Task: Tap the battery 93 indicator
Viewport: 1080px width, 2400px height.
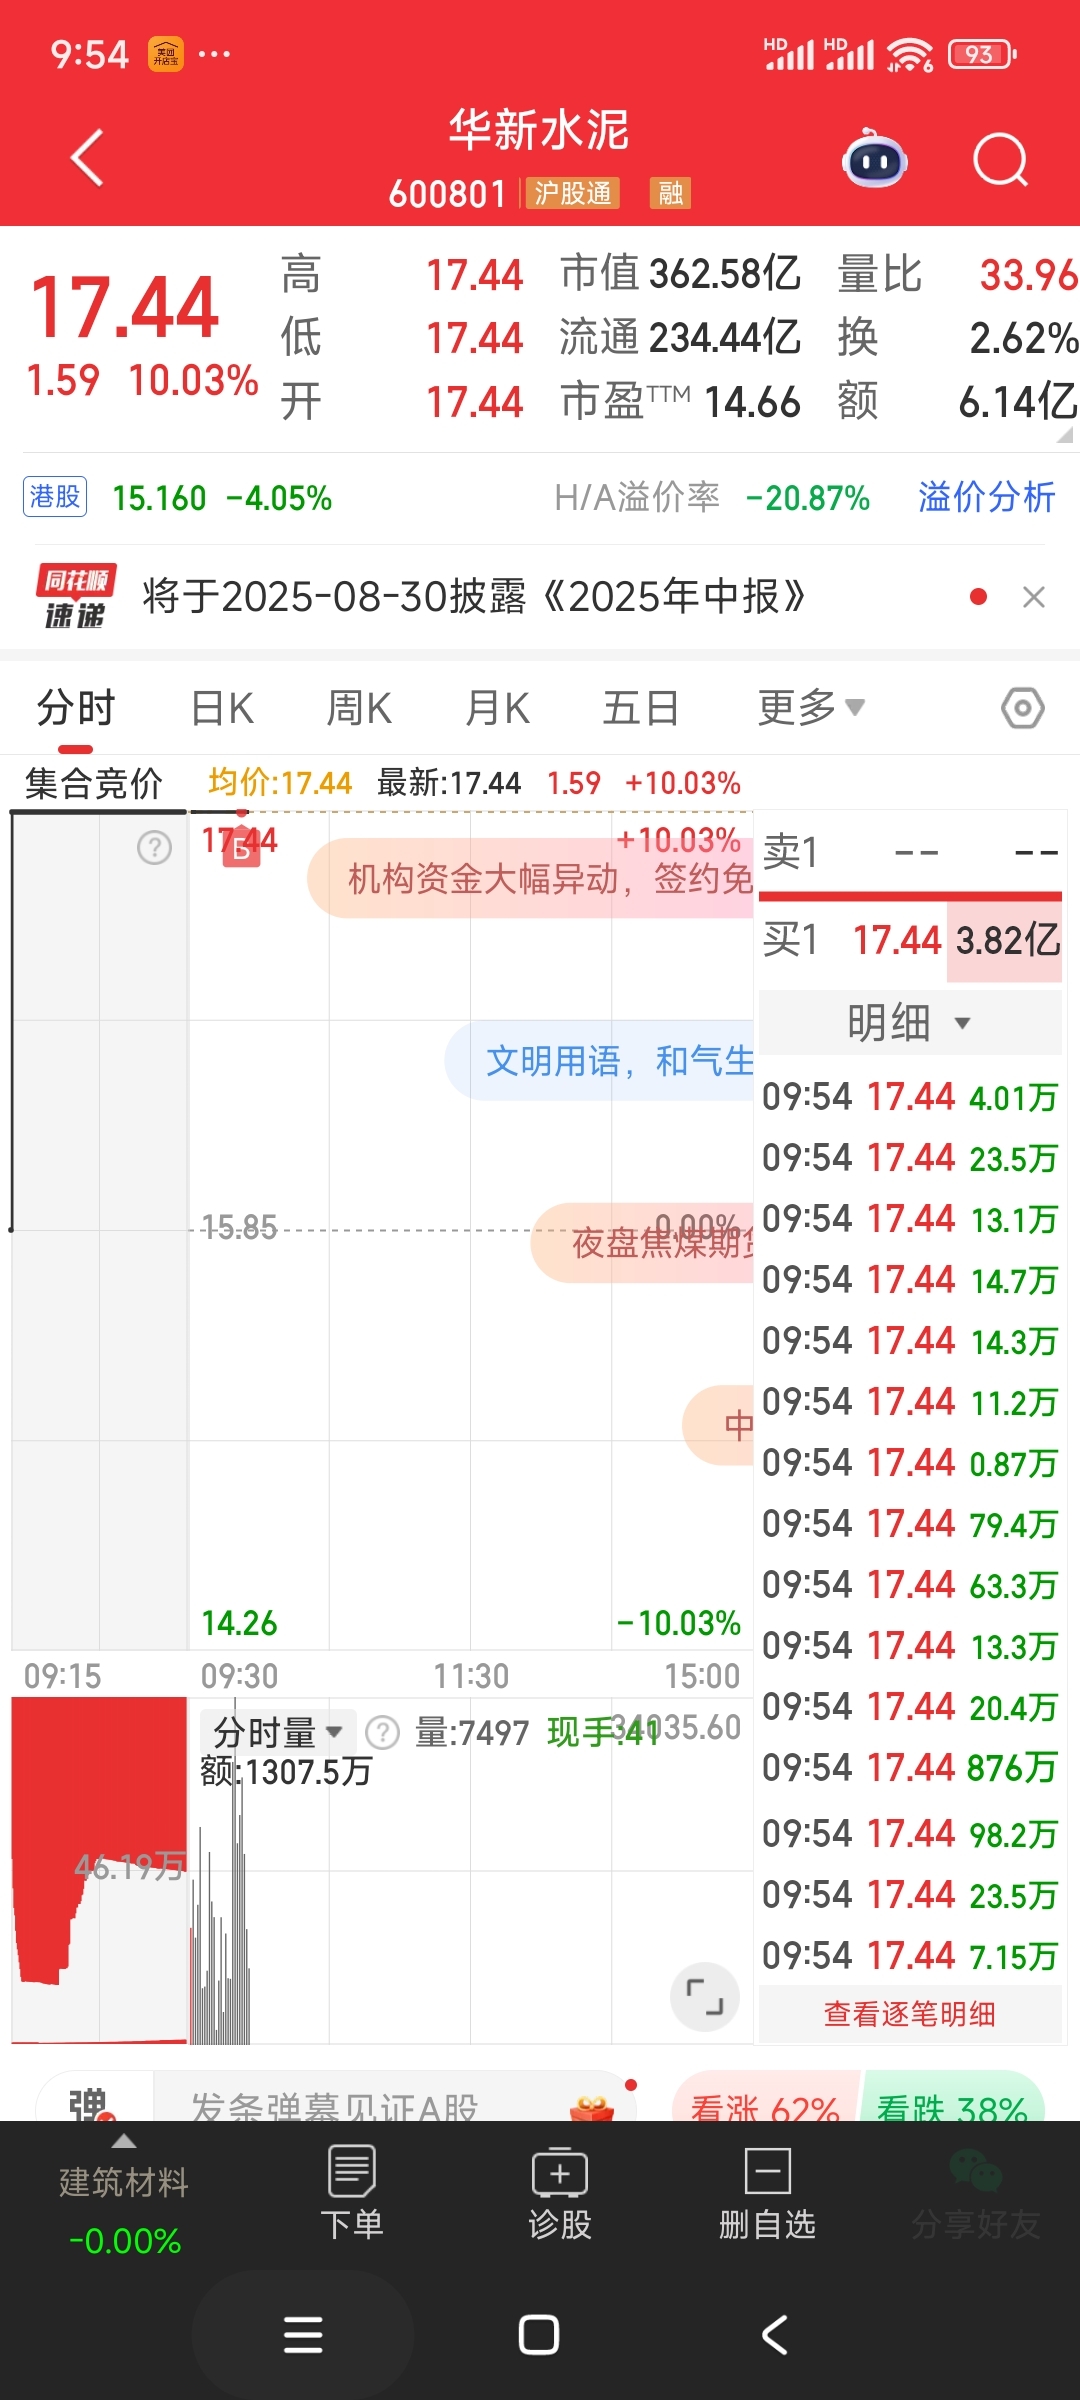Action: click(982, 54)
